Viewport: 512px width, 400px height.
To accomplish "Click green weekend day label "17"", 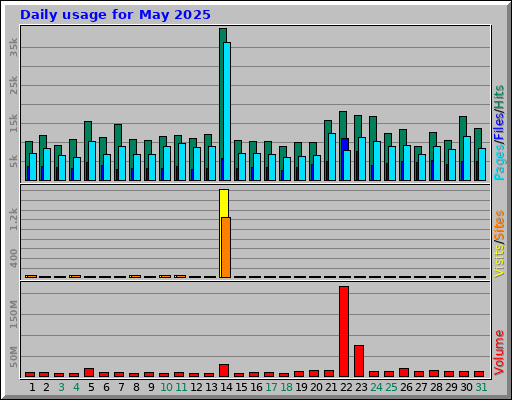I will [x=271, y=387].
